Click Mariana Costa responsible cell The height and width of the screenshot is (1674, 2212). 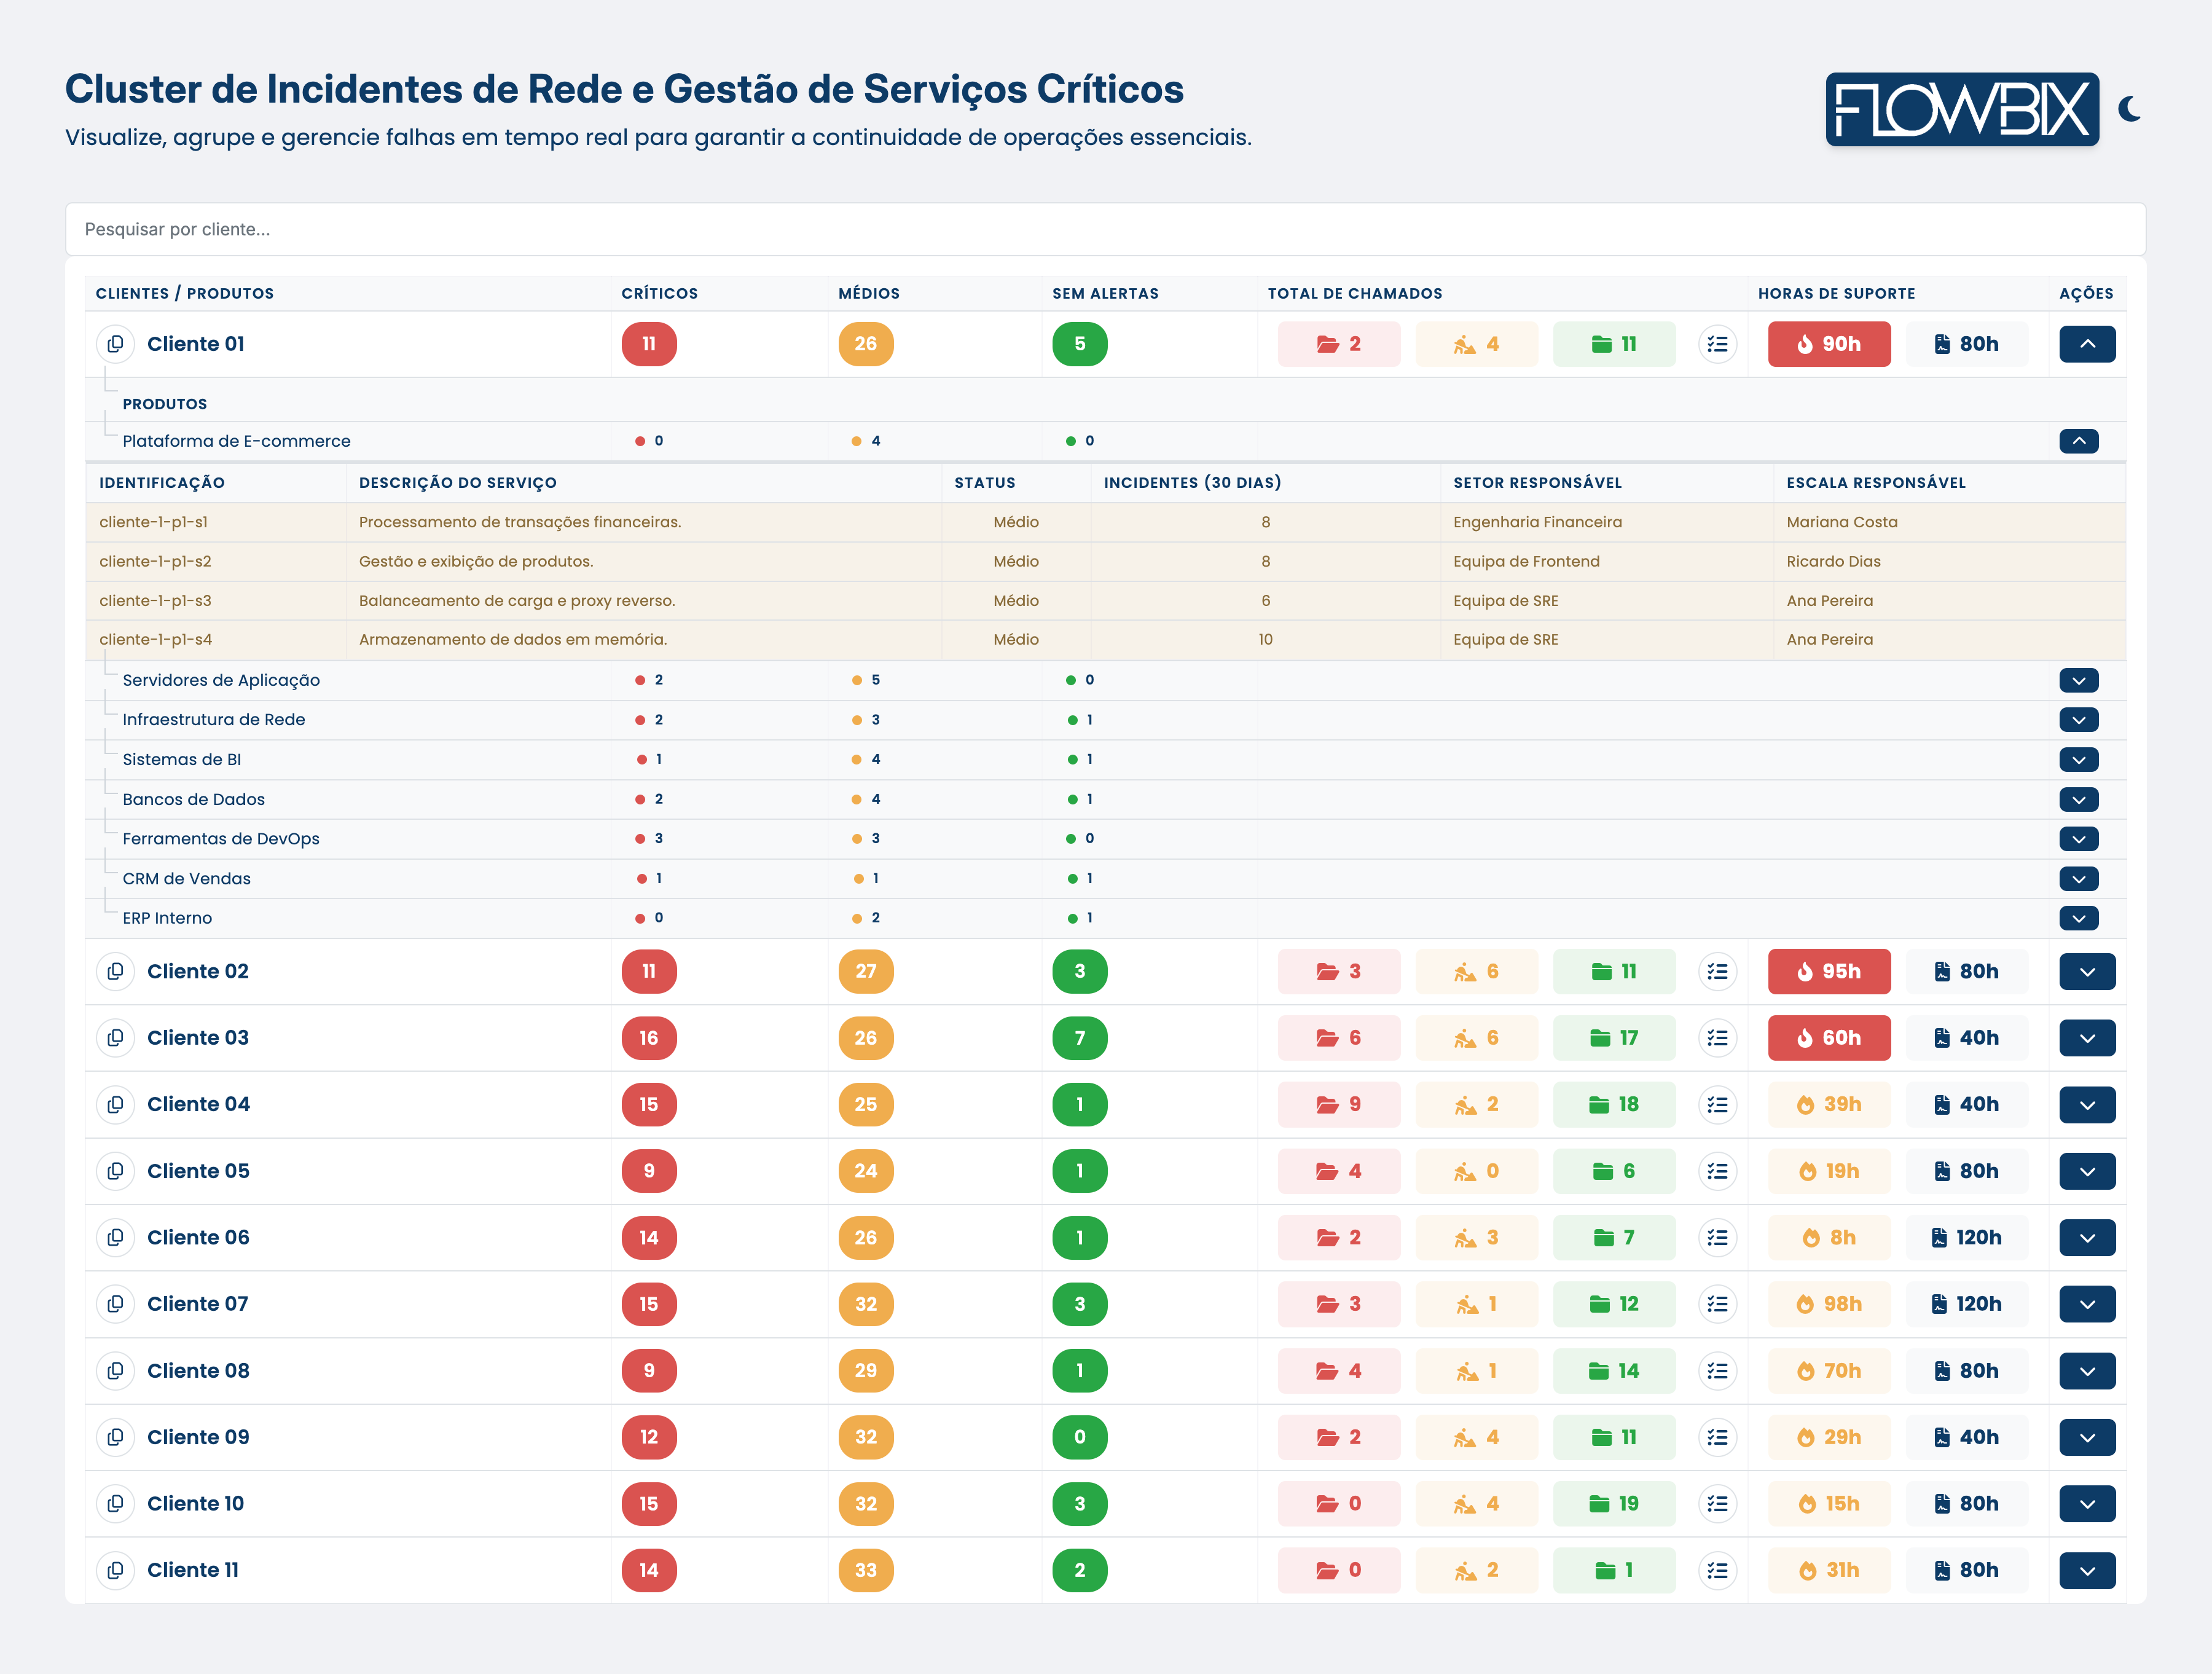(1842, 522)
